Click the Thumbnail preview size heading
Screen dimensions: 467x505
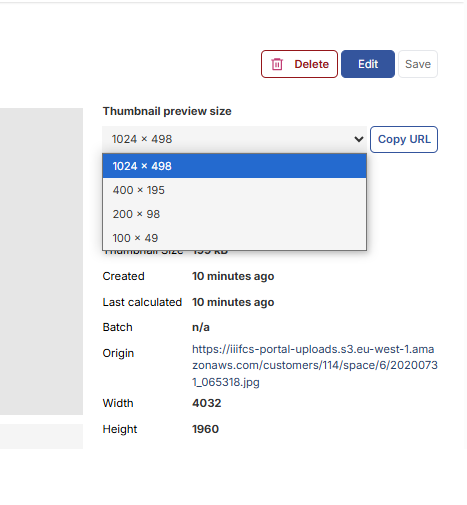pos(167,111)
